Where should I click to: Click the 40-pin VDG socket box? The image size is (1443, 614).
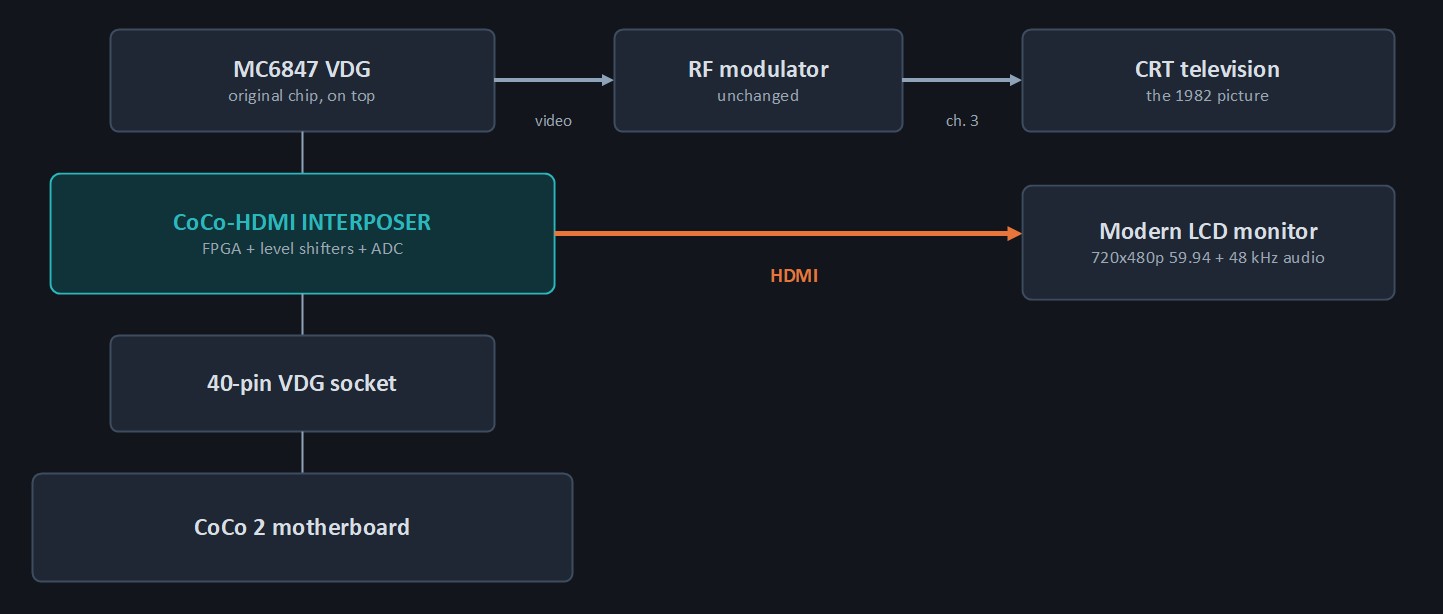(302, 383)
